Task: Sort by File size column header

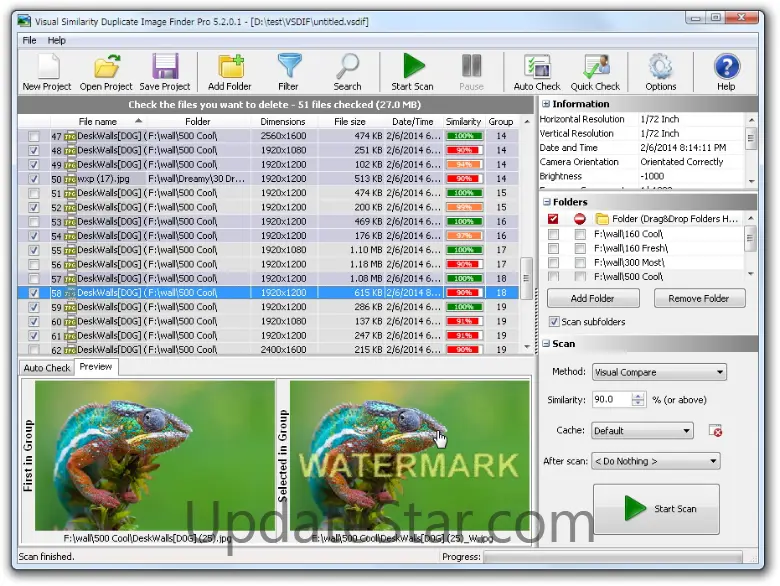Action: [350, 121]
